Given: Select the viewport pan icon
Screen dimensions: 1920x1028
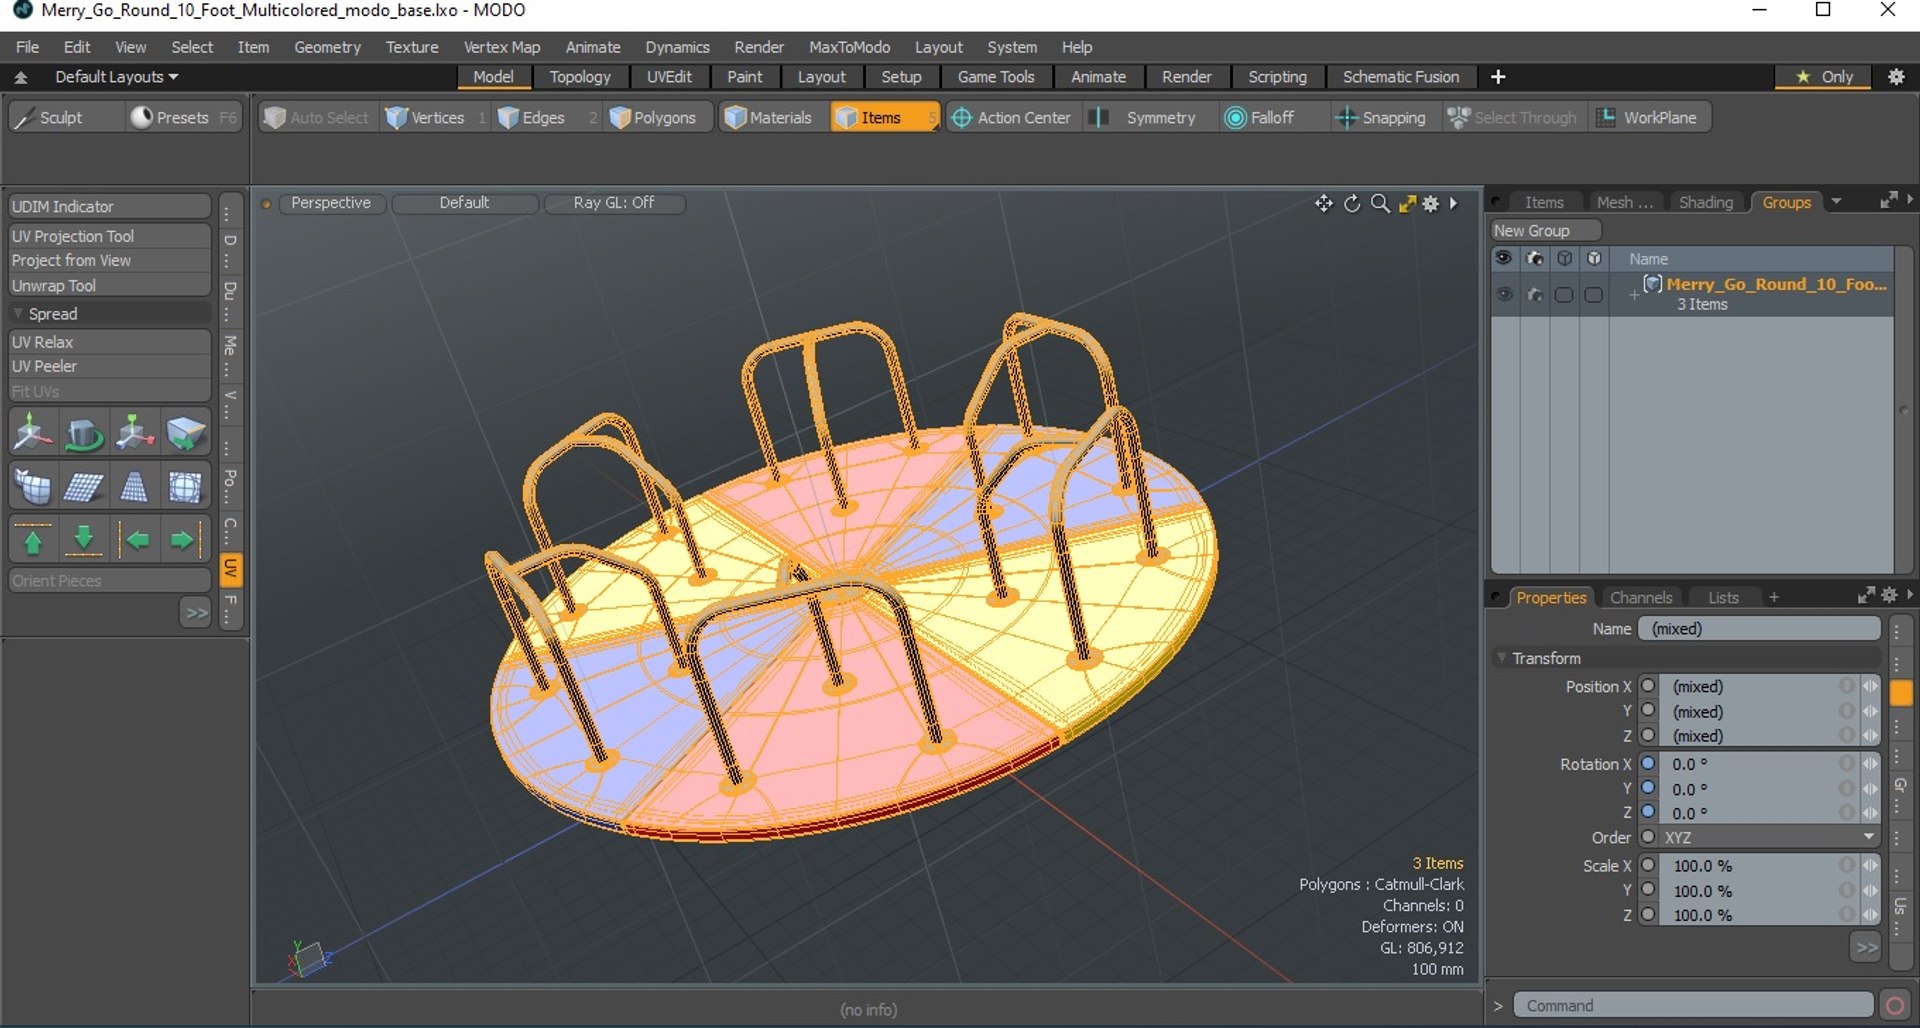Looking at the screenshot, I should pos(1323,203).
